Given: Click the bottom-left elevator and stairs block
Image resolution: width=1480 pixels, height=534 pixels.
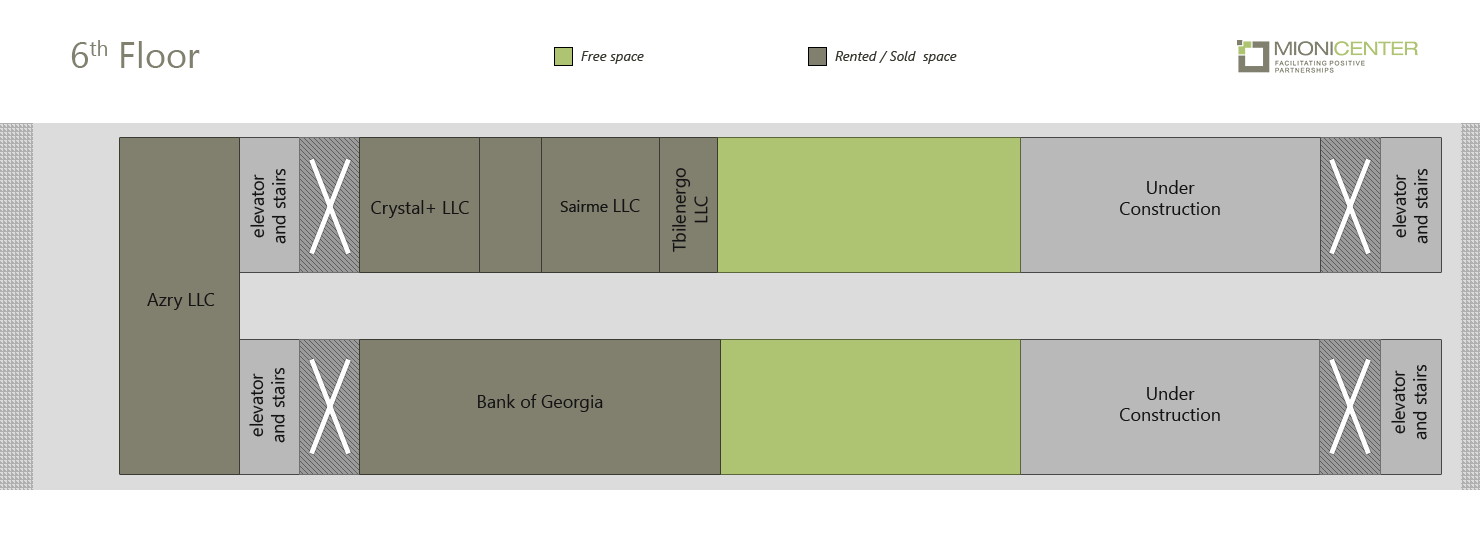Looking at the screenshot, I should point(270,407).
